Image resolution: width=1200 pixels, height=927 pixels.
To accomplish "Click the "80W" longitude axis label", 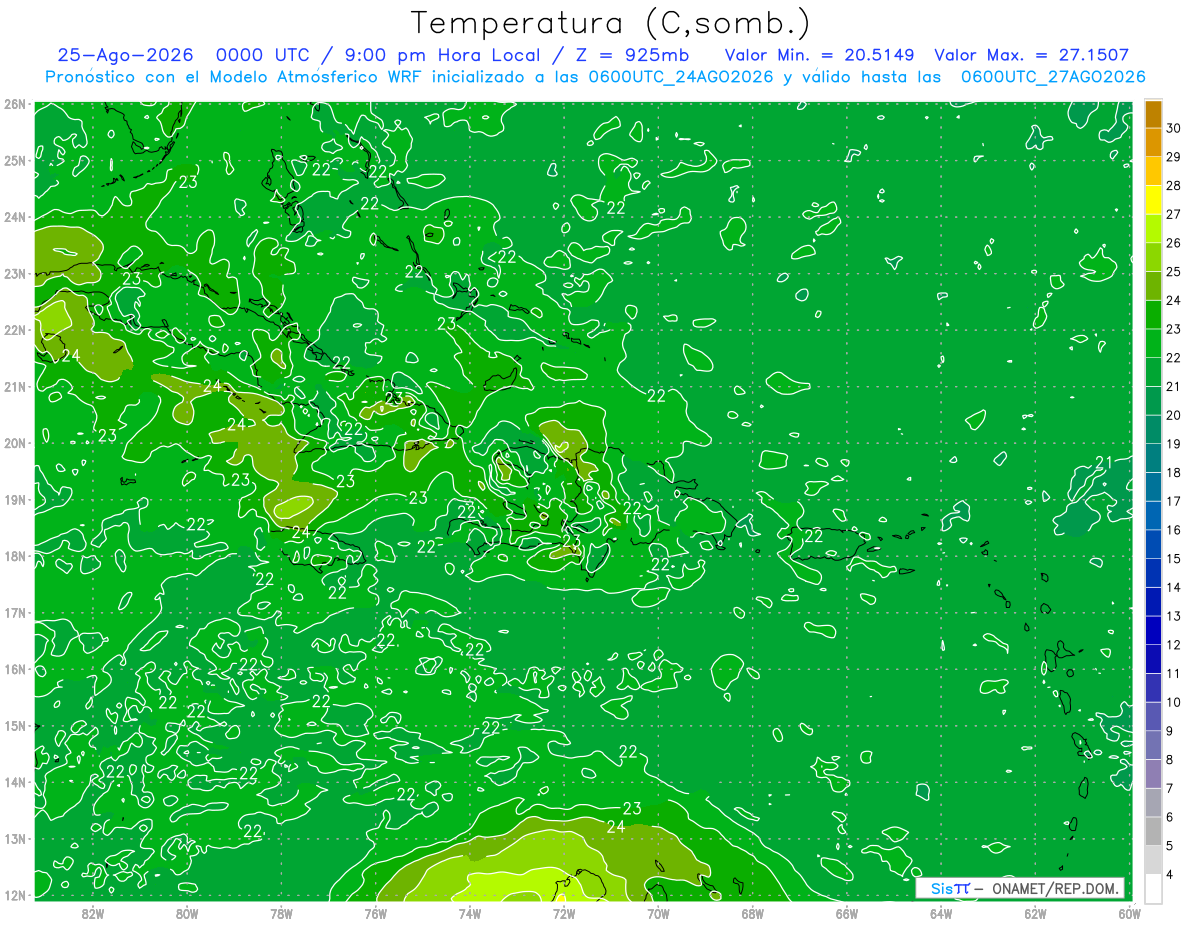I will (x=187, y=913).
